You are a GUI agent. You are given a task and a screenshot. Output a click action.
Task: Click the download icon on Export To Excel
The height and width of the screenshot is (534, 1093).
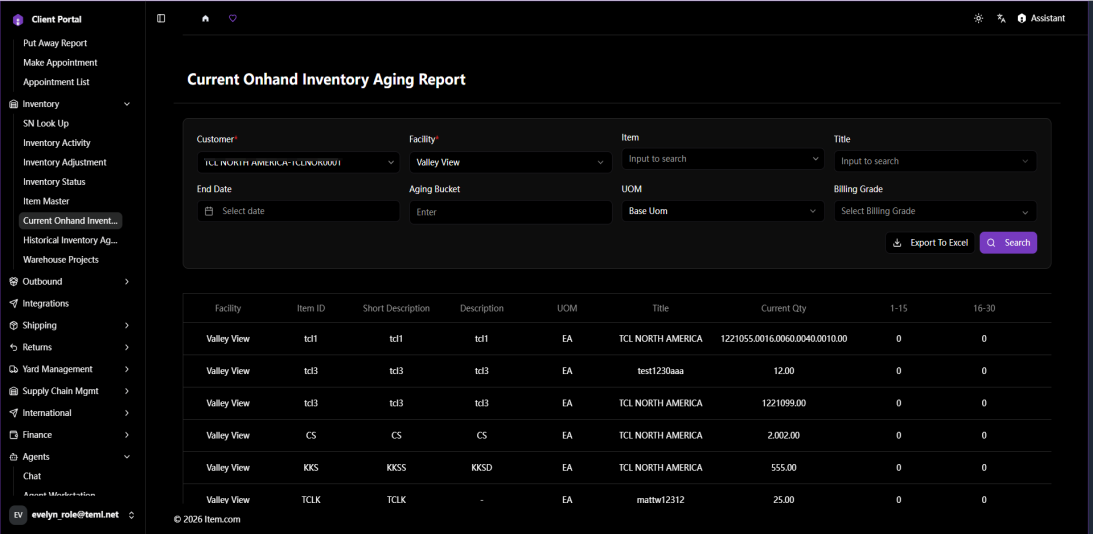point(898,243)
